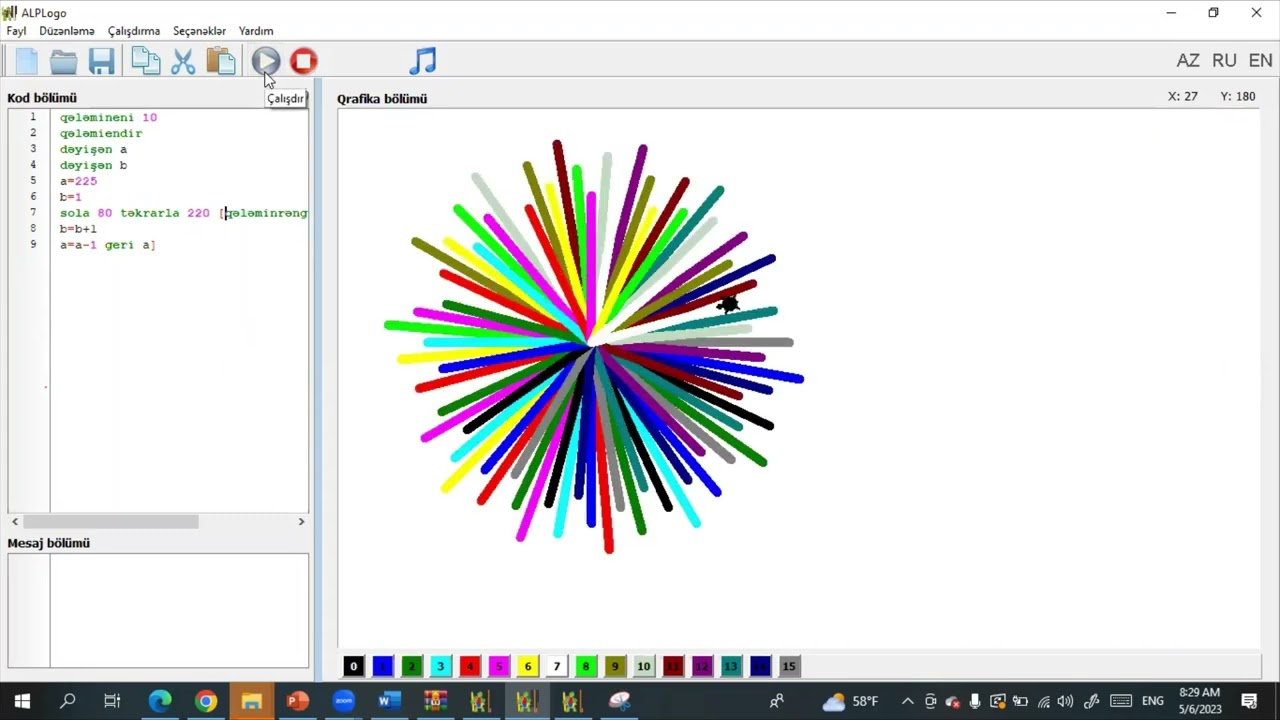Click code line starting 'sola 80 təkrarla'
The height and width of the screenshot is (720, 1280).
point(183,213)
